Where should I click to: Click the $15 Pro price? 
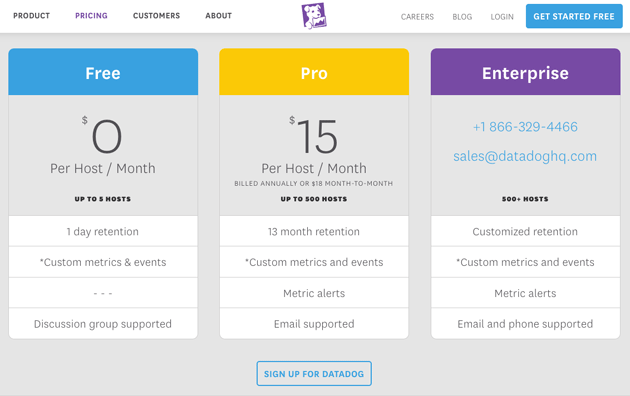[x=314, y=136]
